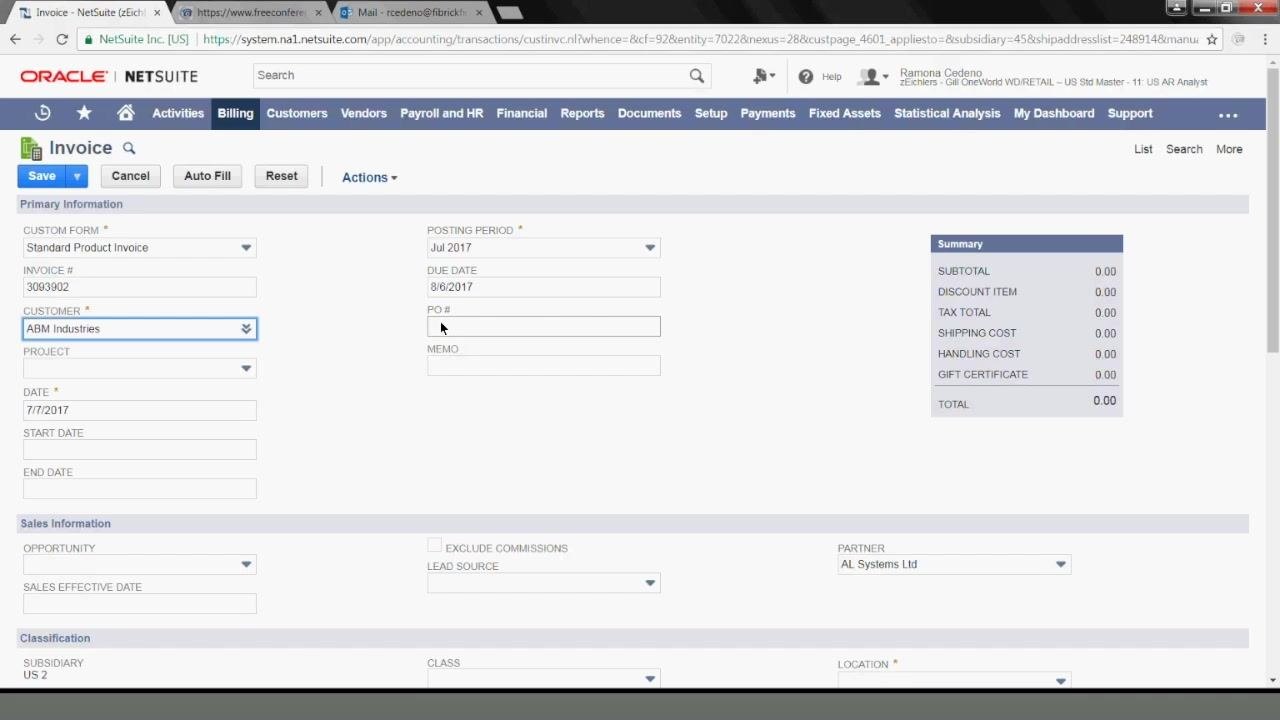Click the invoice search magnifier beside title
Screen dimensions: 1280x720
point(129,148)
